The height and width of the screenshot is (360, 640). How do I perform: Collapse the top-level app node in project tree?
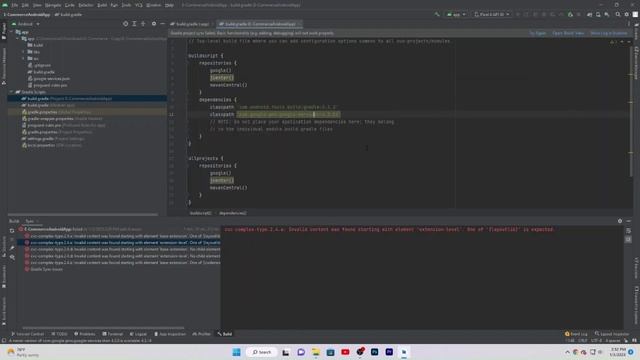coord(11,32)
